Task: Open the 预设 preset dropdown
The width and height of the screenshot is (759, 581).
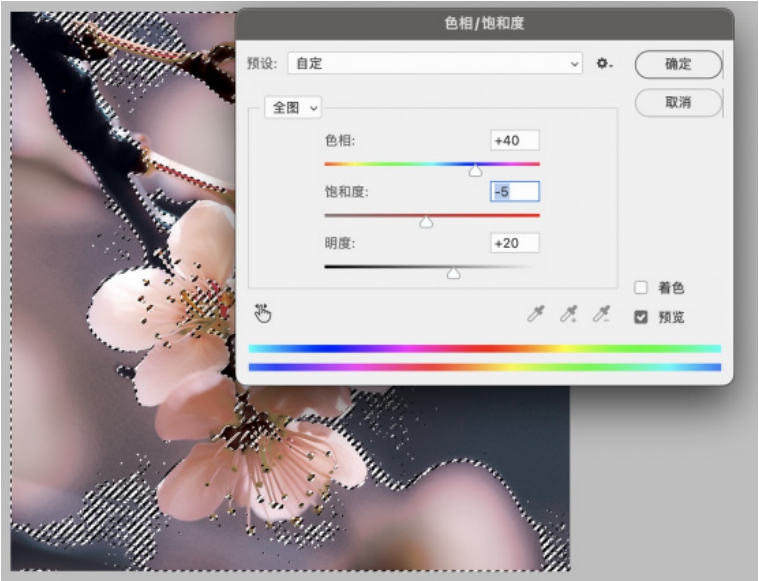Action: point(435,64)
